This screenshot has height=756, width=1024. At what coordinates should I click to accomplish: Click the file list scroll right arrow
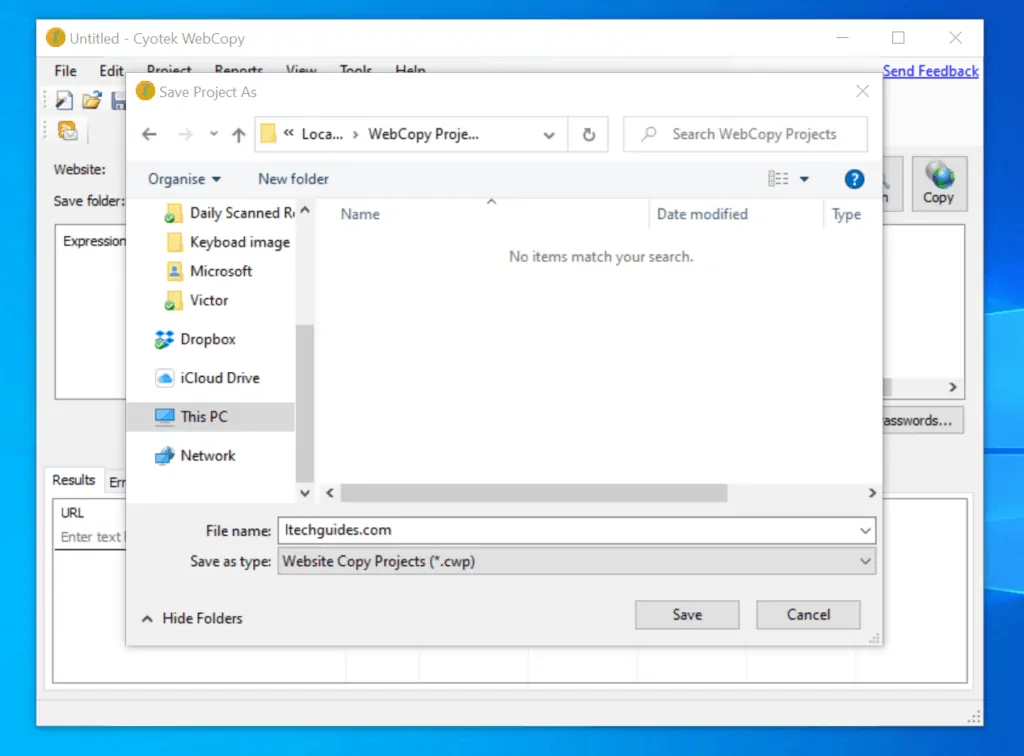872,493
